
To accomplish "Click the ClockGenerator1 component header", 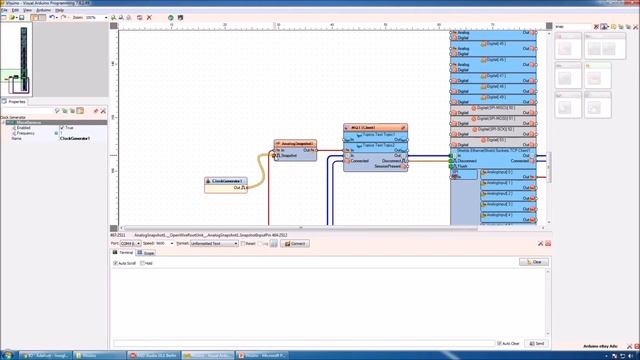I will coord(226,181).
